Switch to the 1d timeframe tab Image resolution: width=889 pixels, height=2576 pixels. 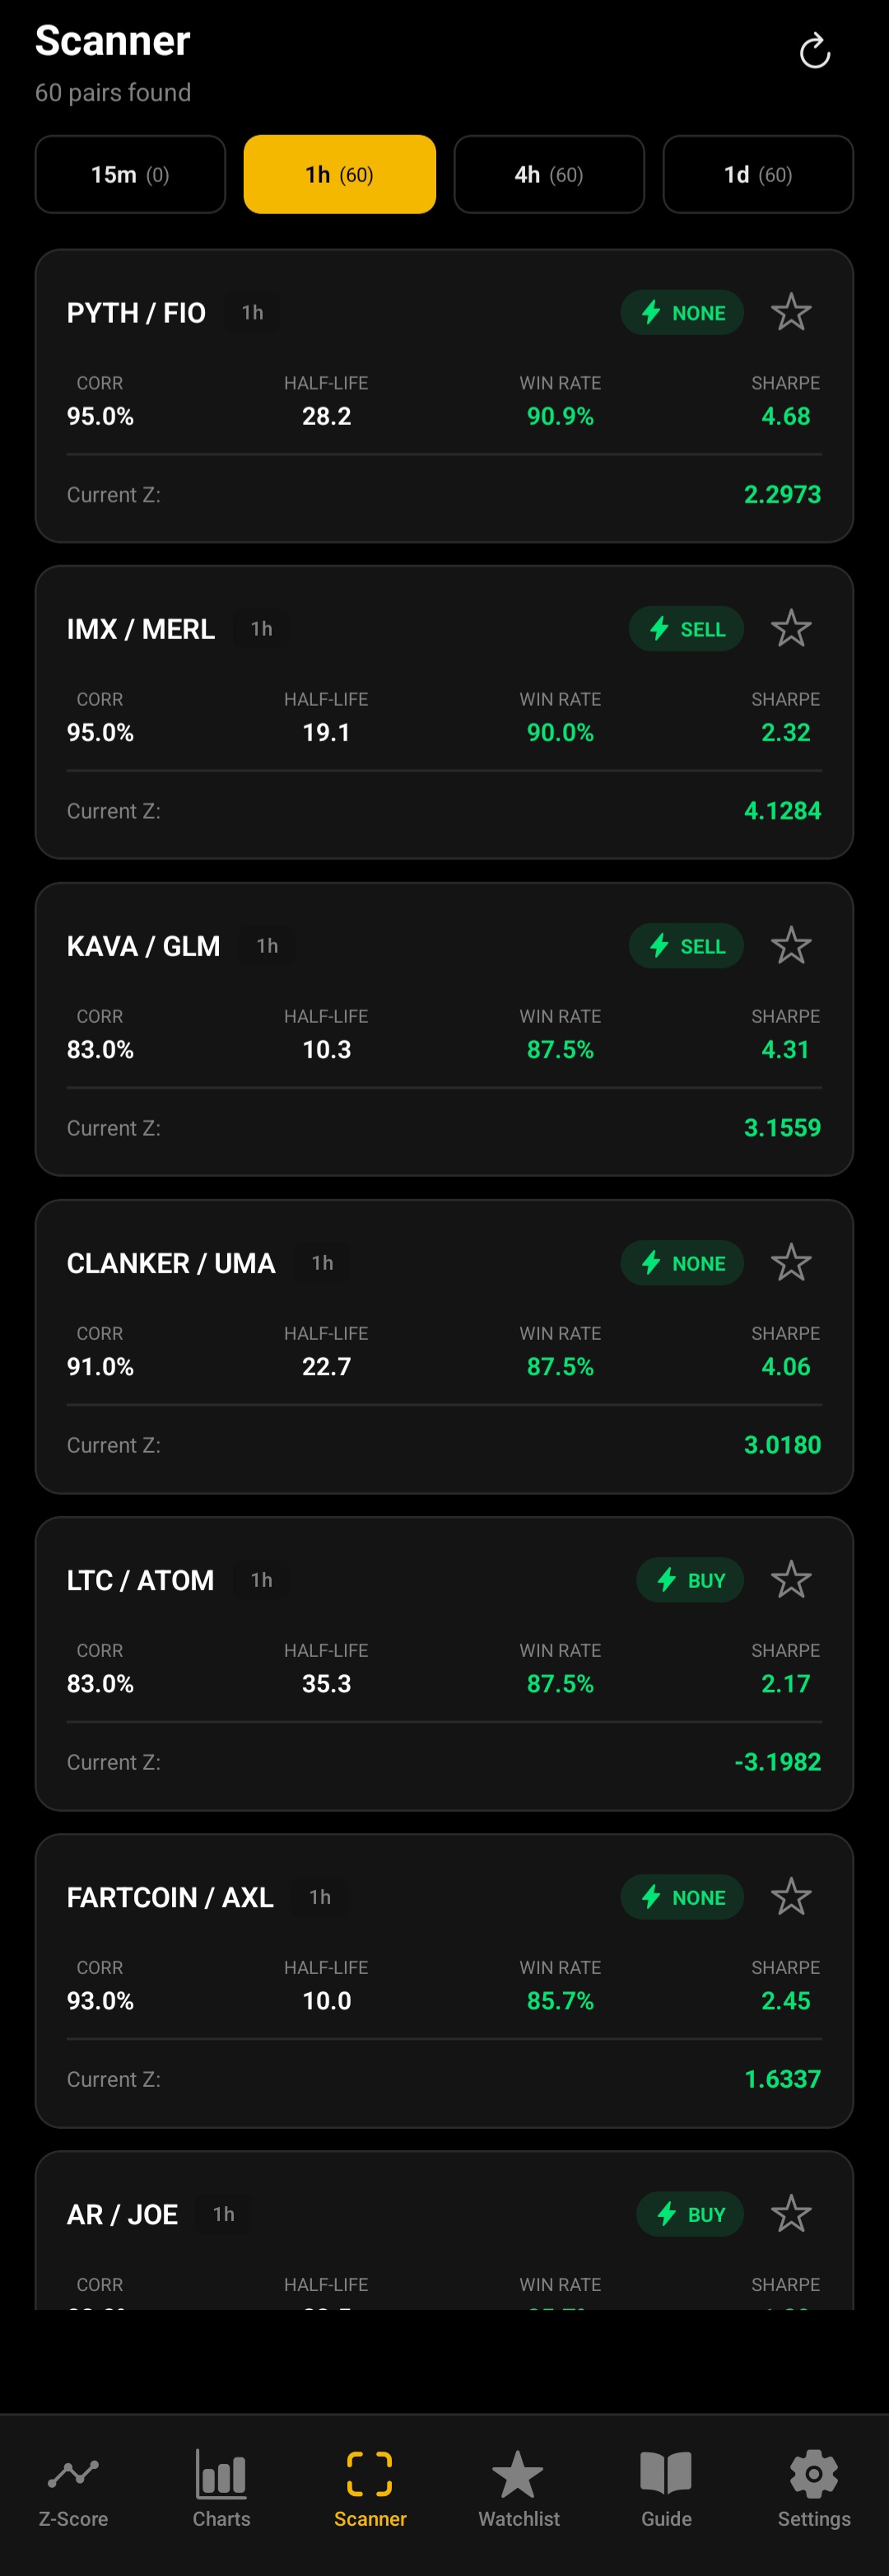(x=758, y=175)
